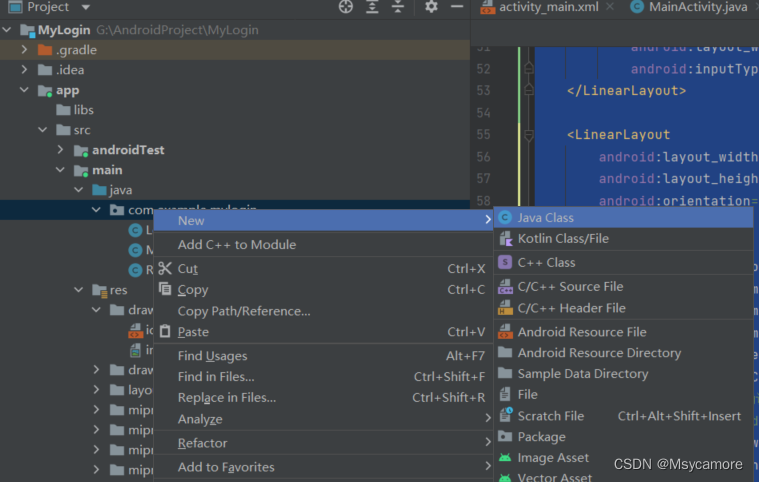Select the app module icon
This screenshot has height=482, width=759.
tap(45, 90)
